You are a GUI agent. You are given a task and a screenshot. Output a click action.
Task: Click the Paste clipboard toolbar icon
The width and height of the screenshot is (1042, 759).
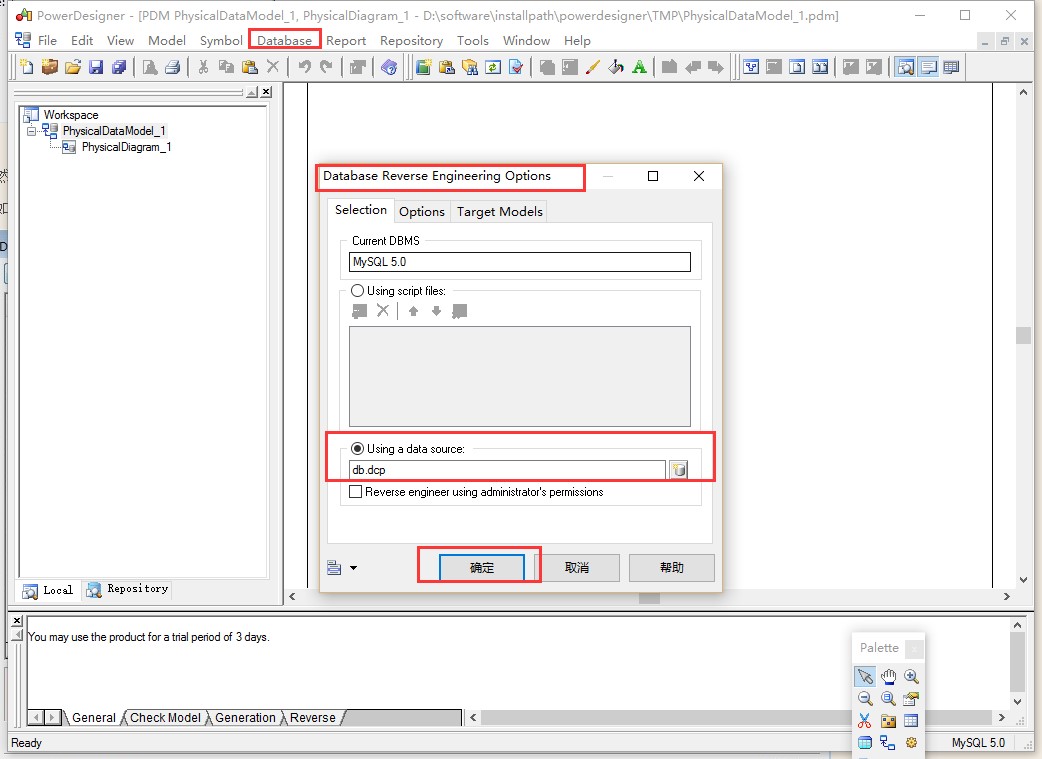pyautogui.click(x=250, y=66)
